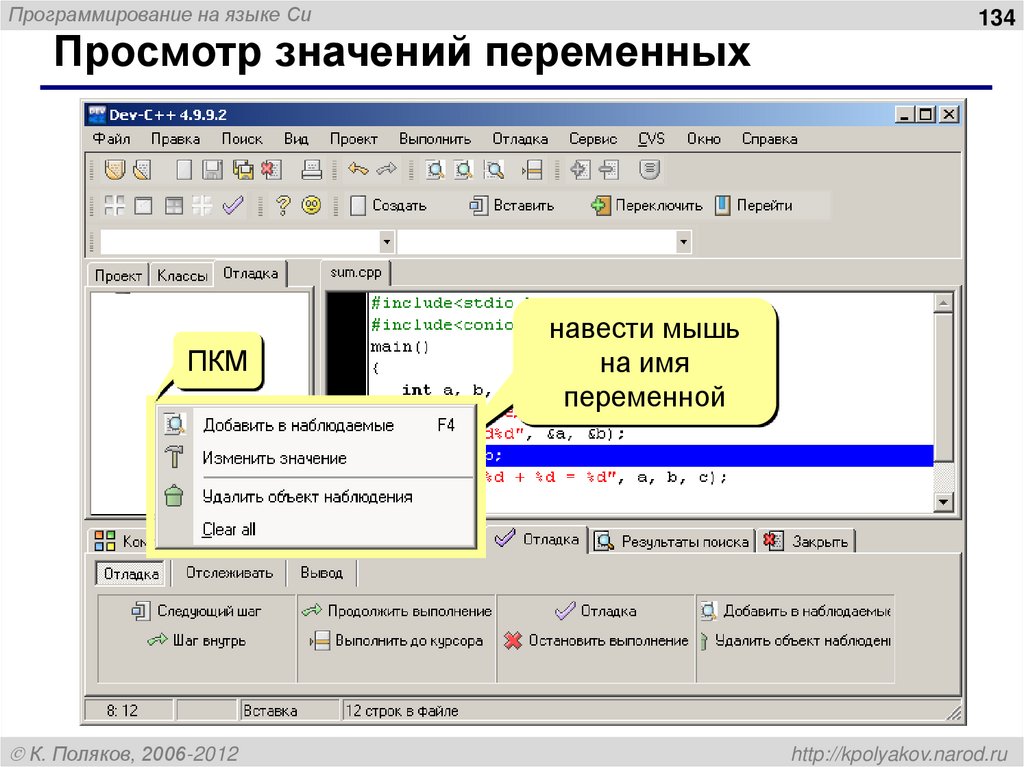The width and height of the screenshot is (1024, 767).
Task: Open the Проект menu
Action: pyautogui.click(x=353, y=139)
